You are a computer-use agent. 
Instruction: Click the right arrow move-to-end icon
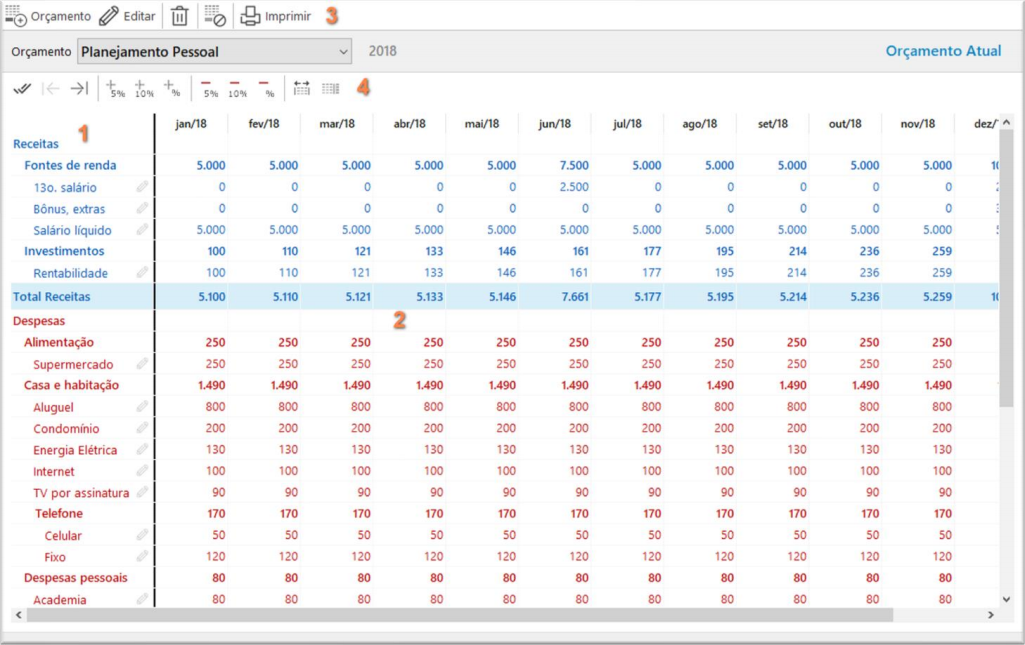click(79, 89)
